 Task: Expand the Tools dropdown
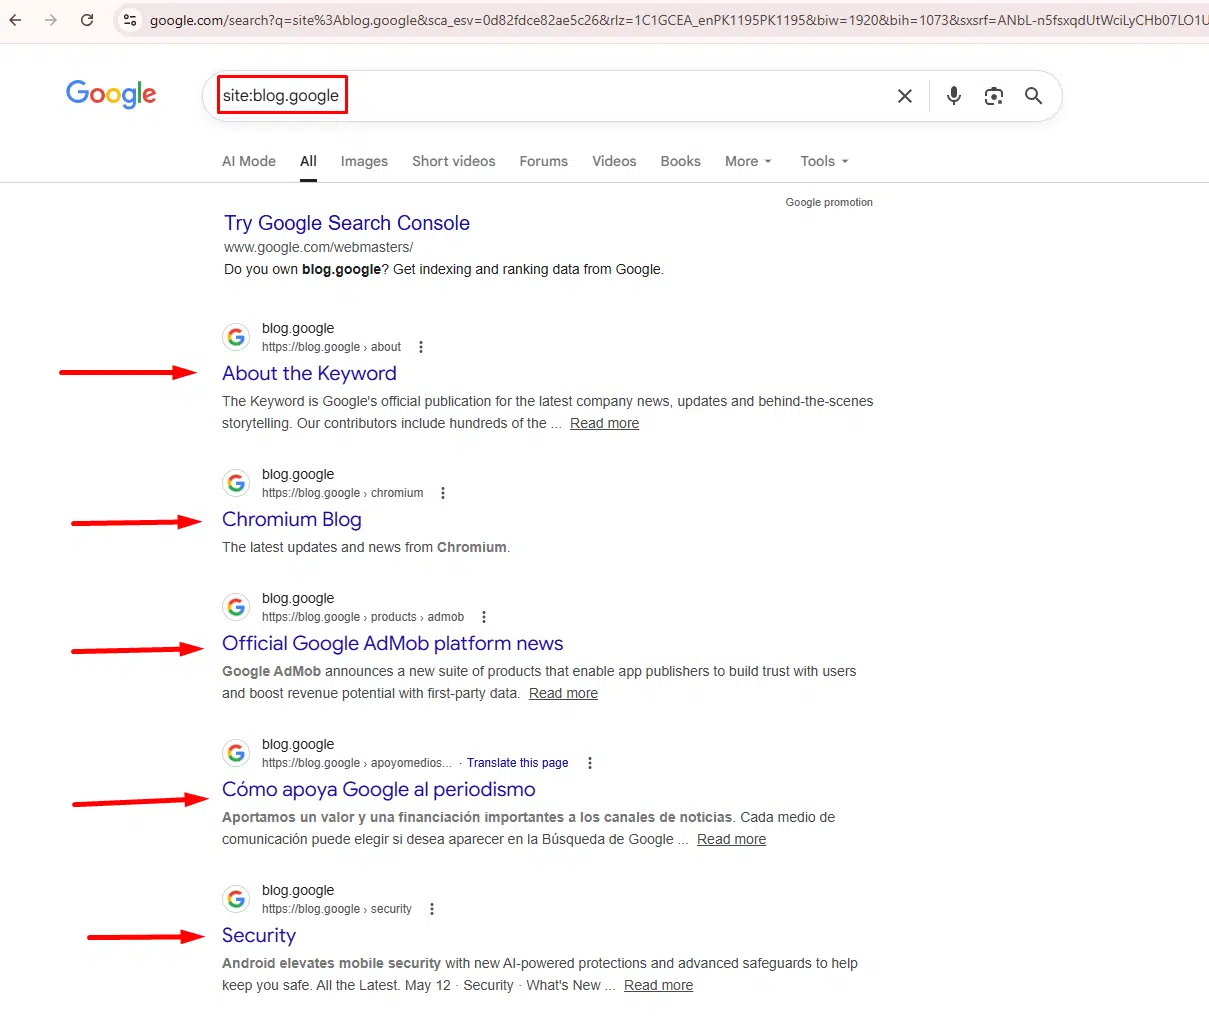click(824, 161)
